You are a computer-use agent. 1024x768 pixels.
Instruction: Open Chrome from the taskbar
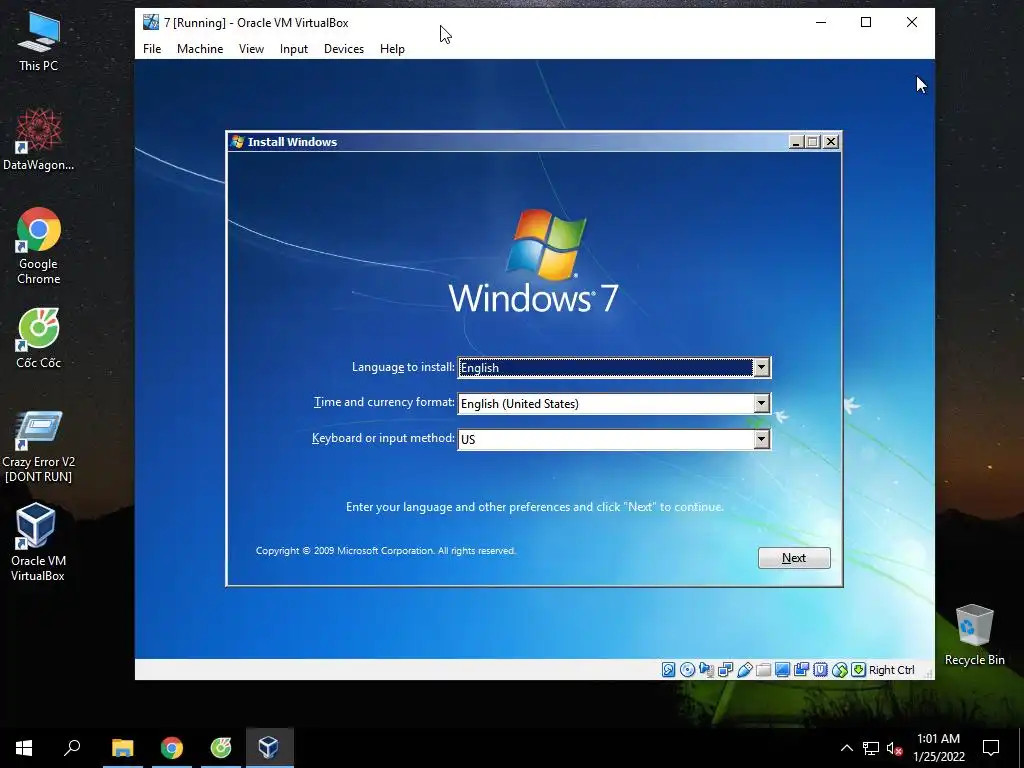coord(172,747)
